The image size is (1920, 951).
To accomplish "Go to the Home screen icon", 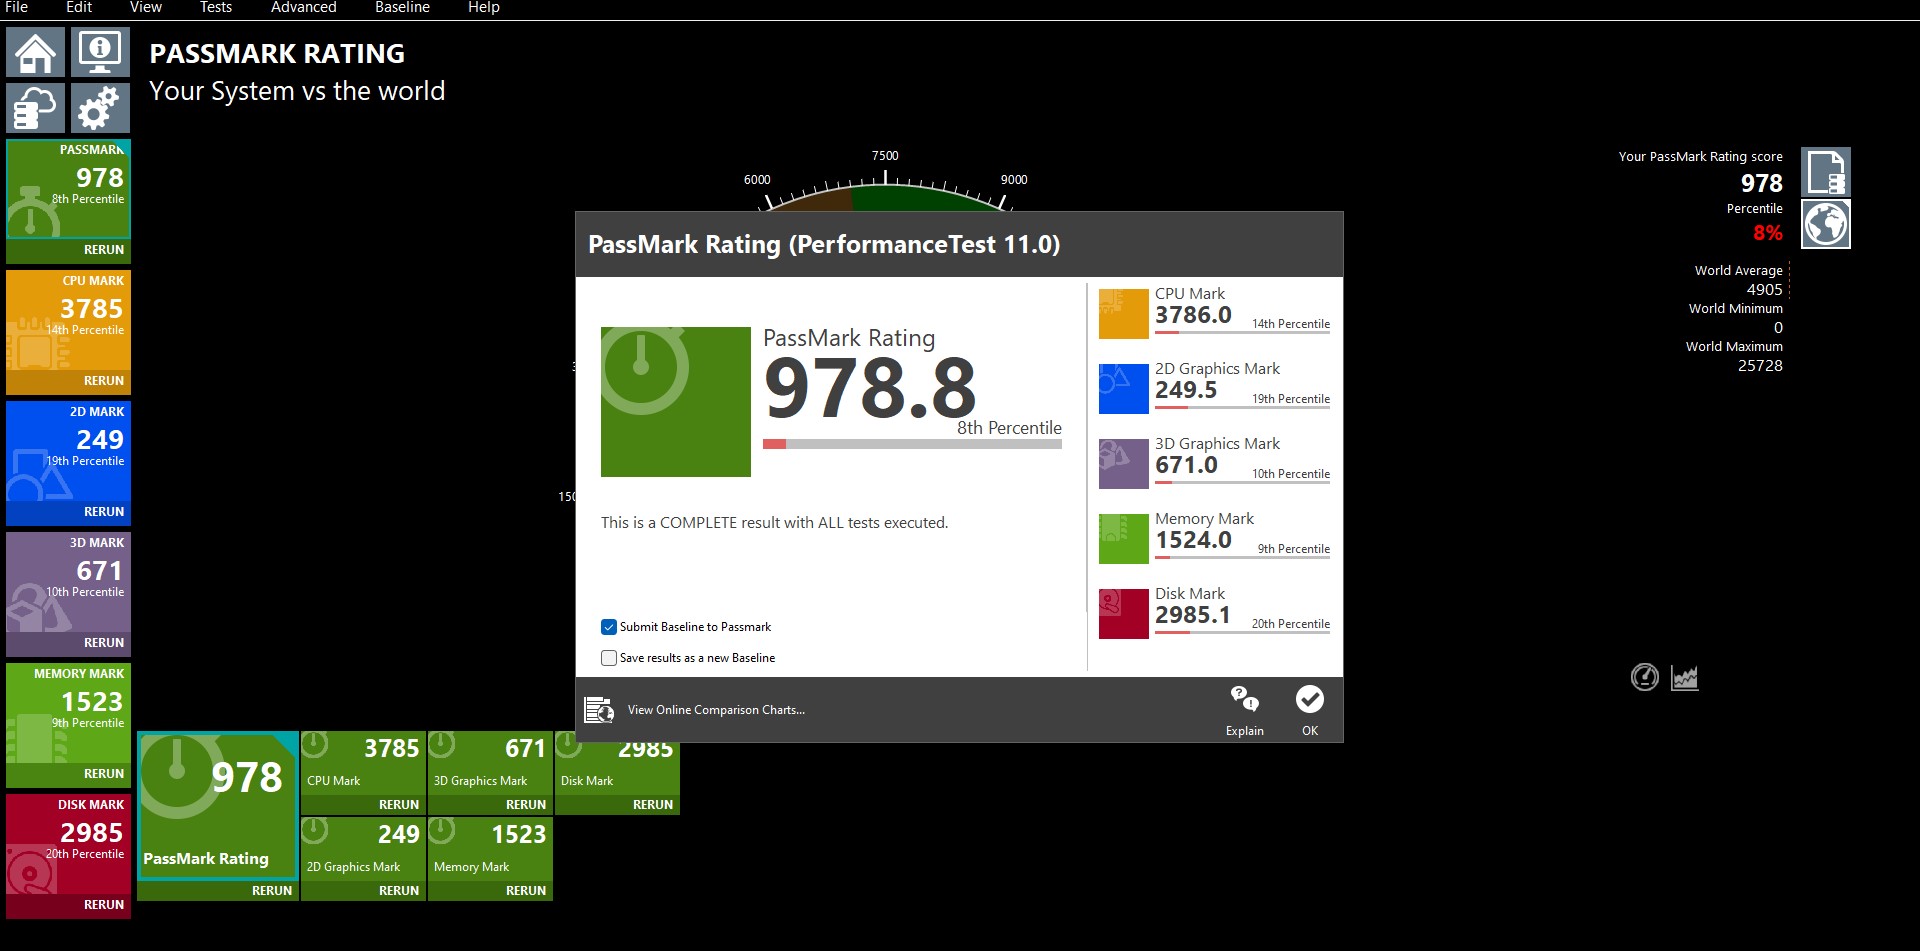I will coord(36,52).
